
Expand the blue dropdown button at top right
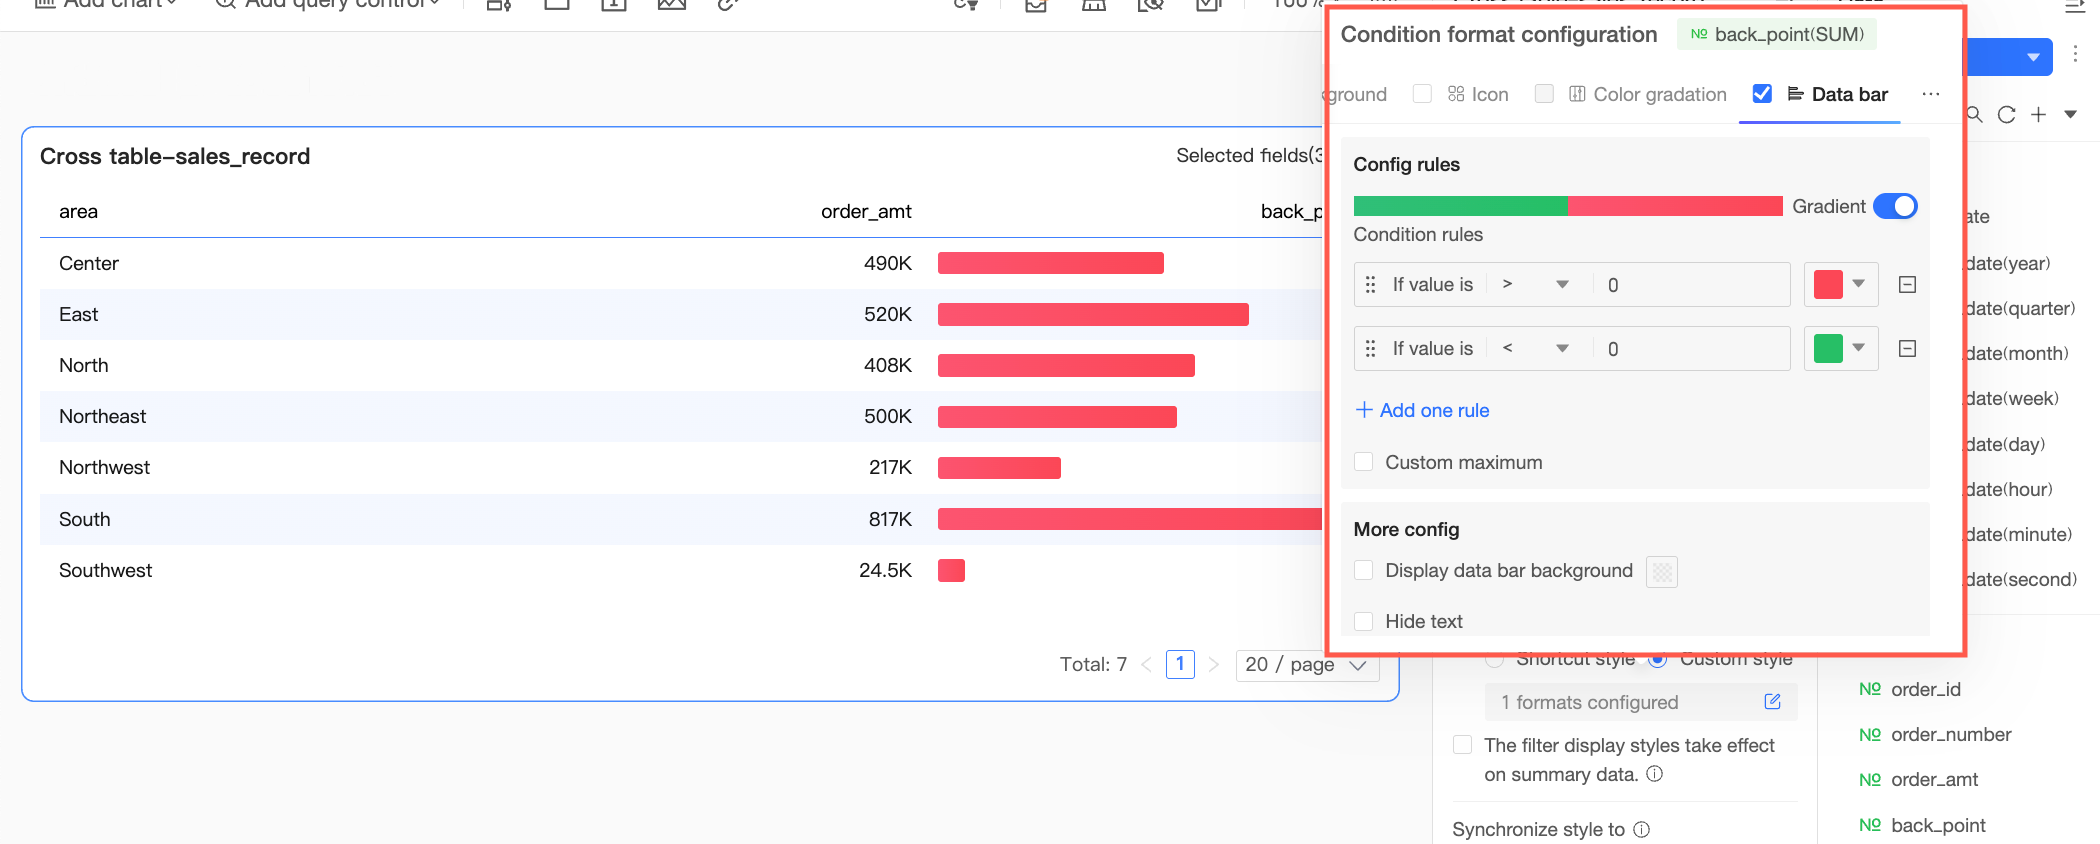pos(2032,57)
